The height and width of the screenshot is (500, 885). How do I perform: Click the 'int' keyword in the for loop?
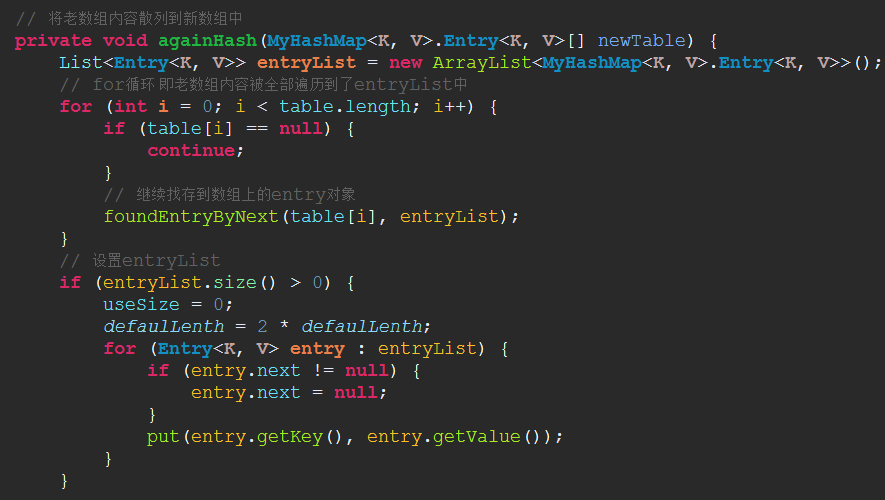point(130,107)
